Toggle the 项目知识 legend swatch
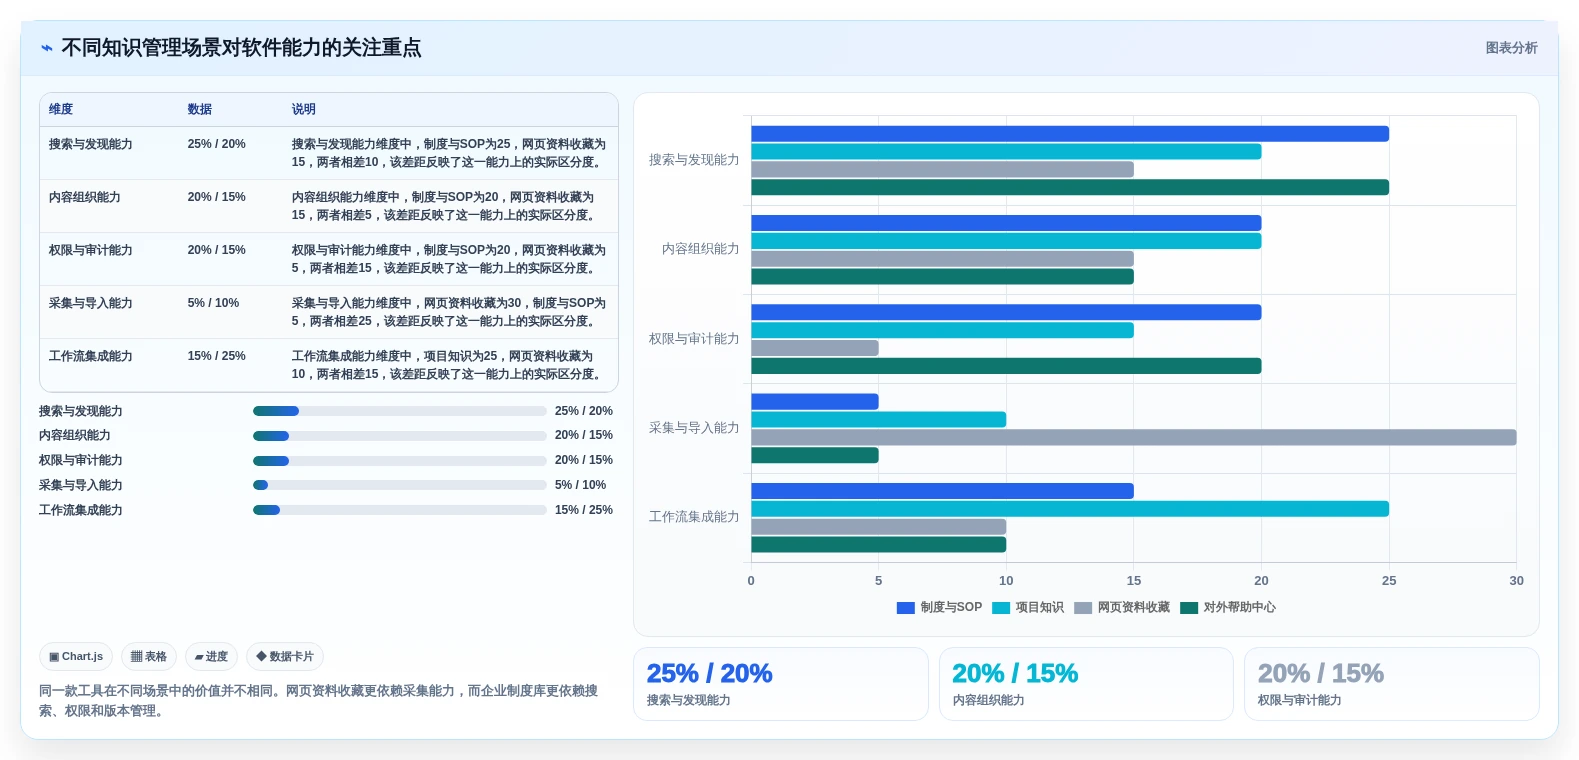 coord(1001,608)
